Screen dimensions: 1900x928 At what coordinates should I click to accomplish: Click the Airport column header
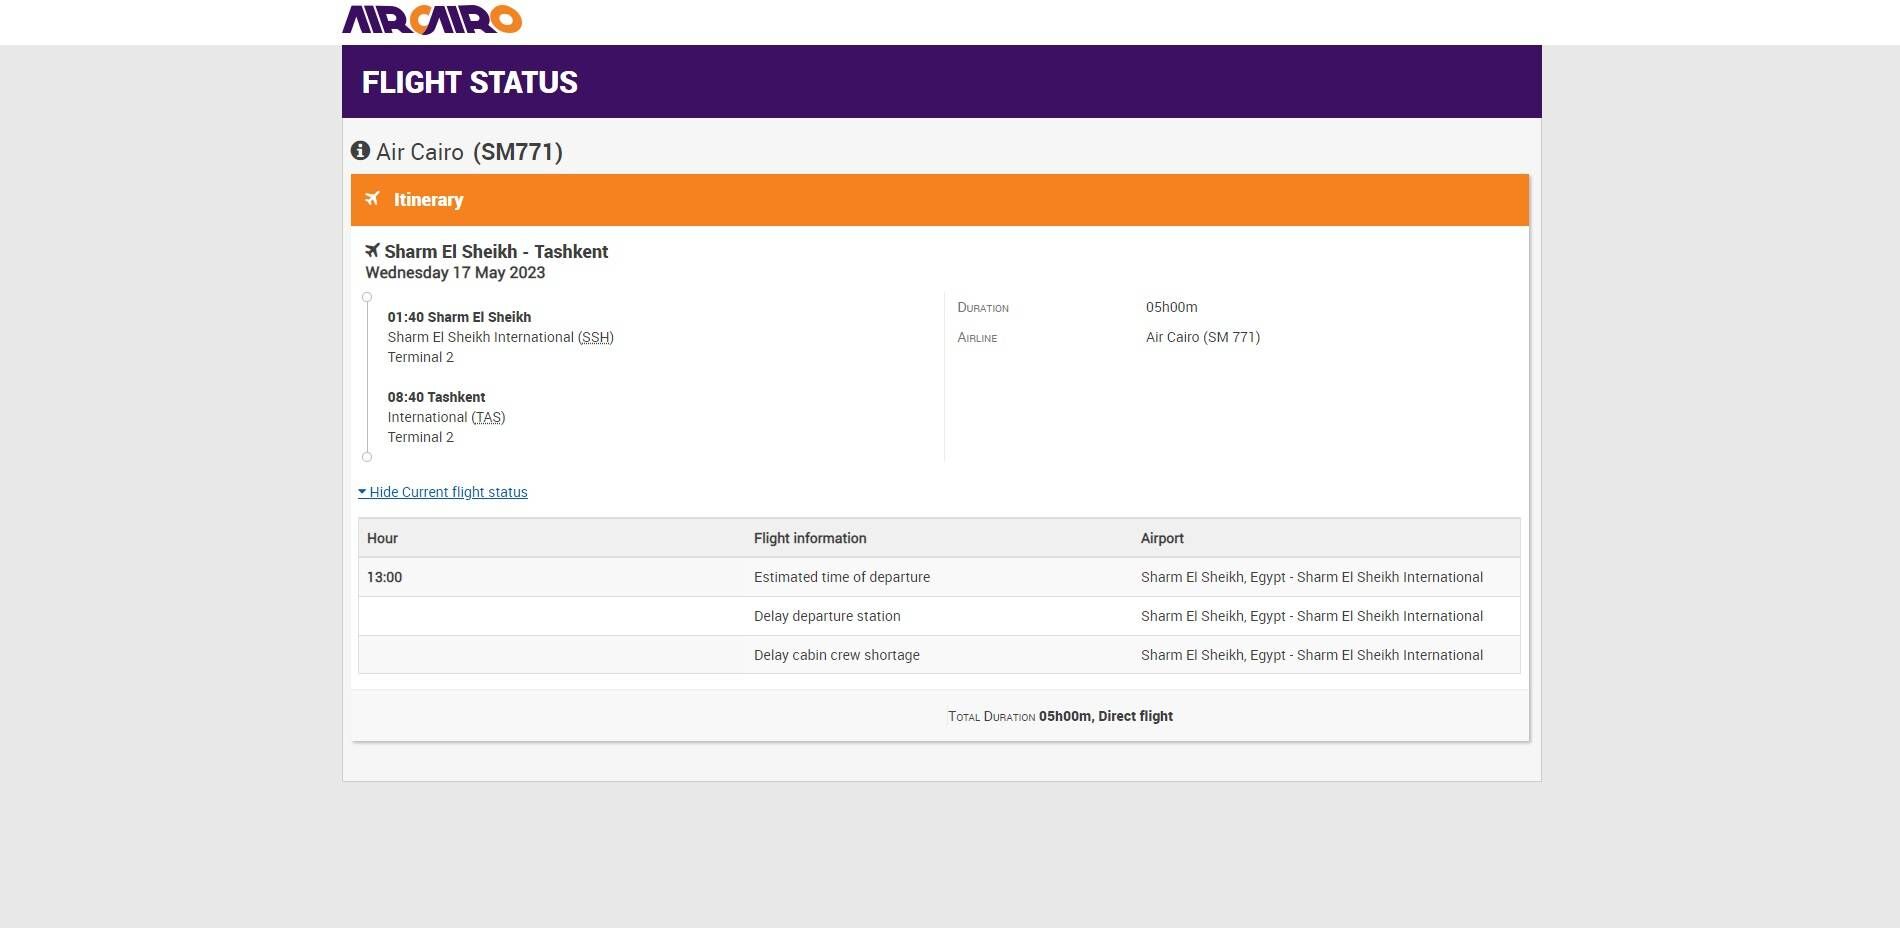coord(1162,538)
